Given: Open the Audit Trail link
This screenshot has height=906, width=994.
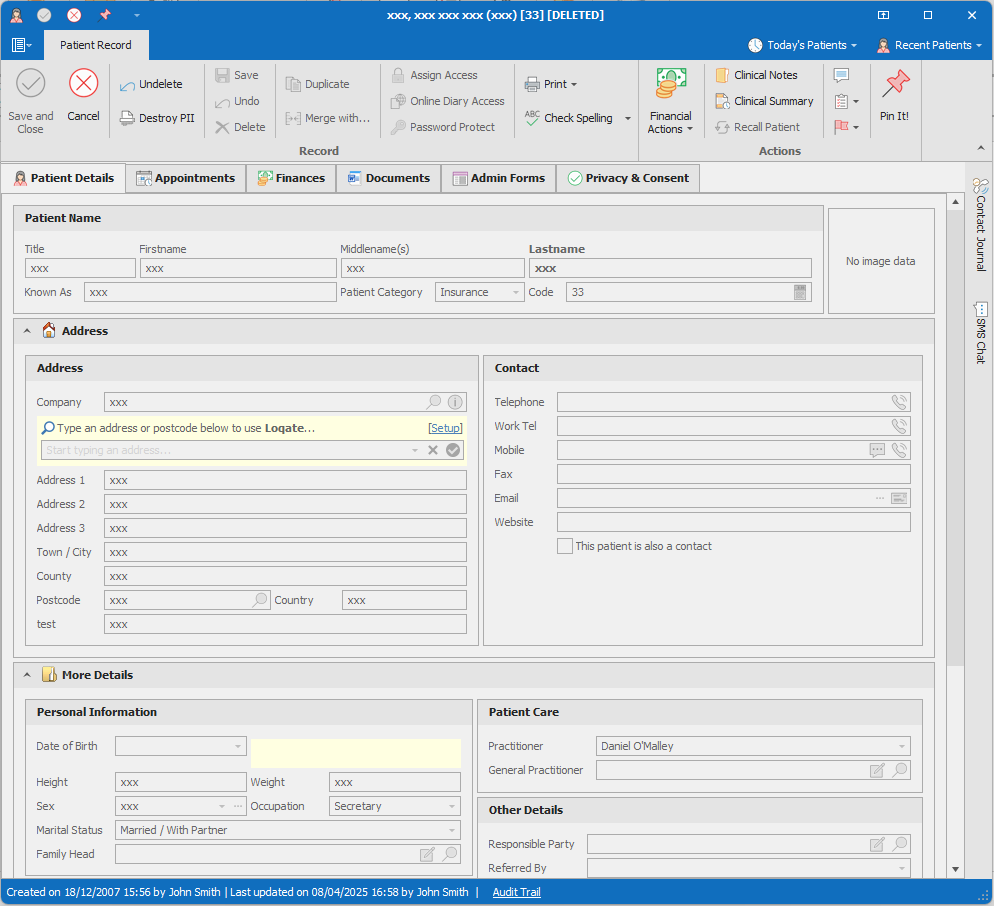Looking at the screenshot, I should [x=516, y=892].
